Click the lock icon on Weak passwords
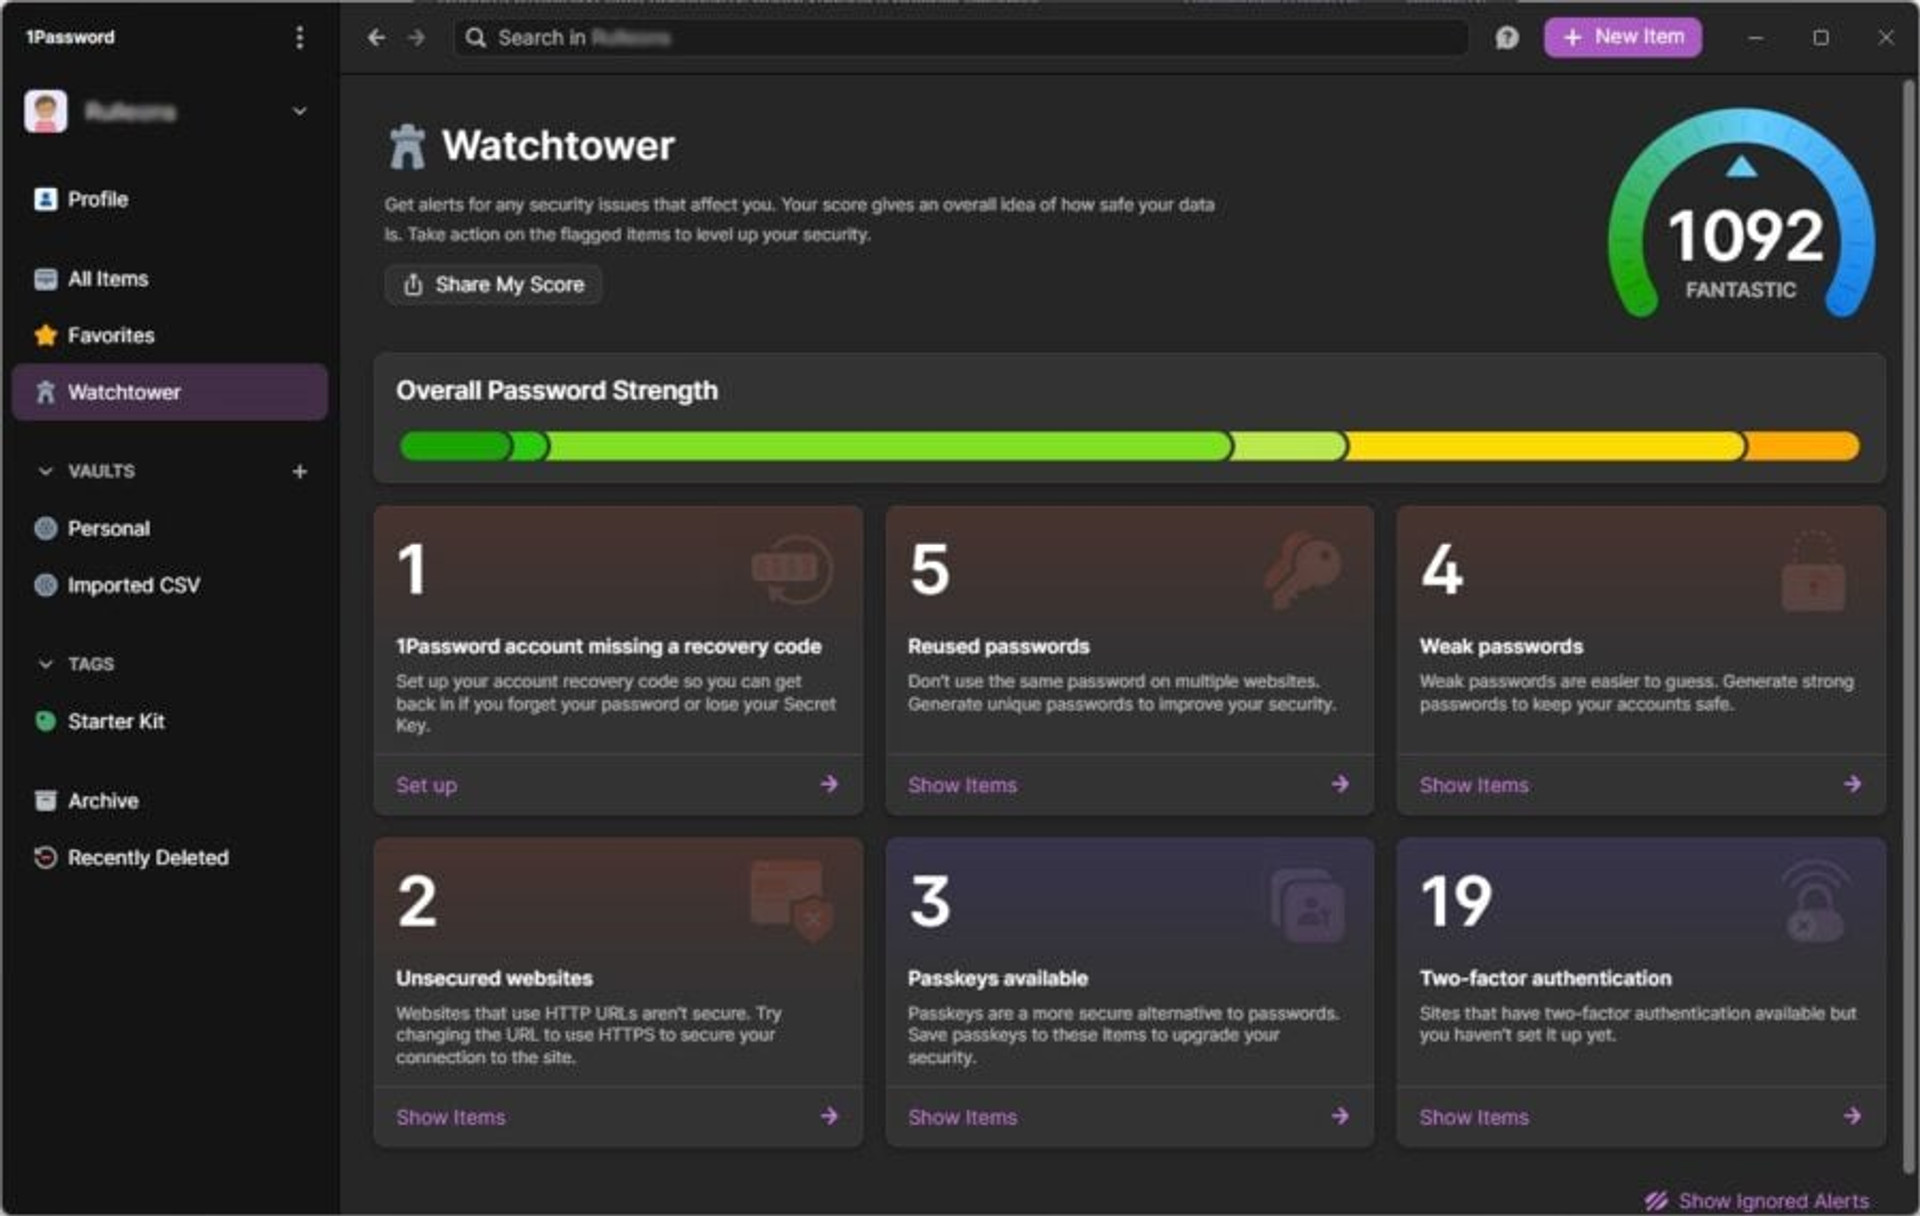1920x1216 pixels. (1813, 571)
